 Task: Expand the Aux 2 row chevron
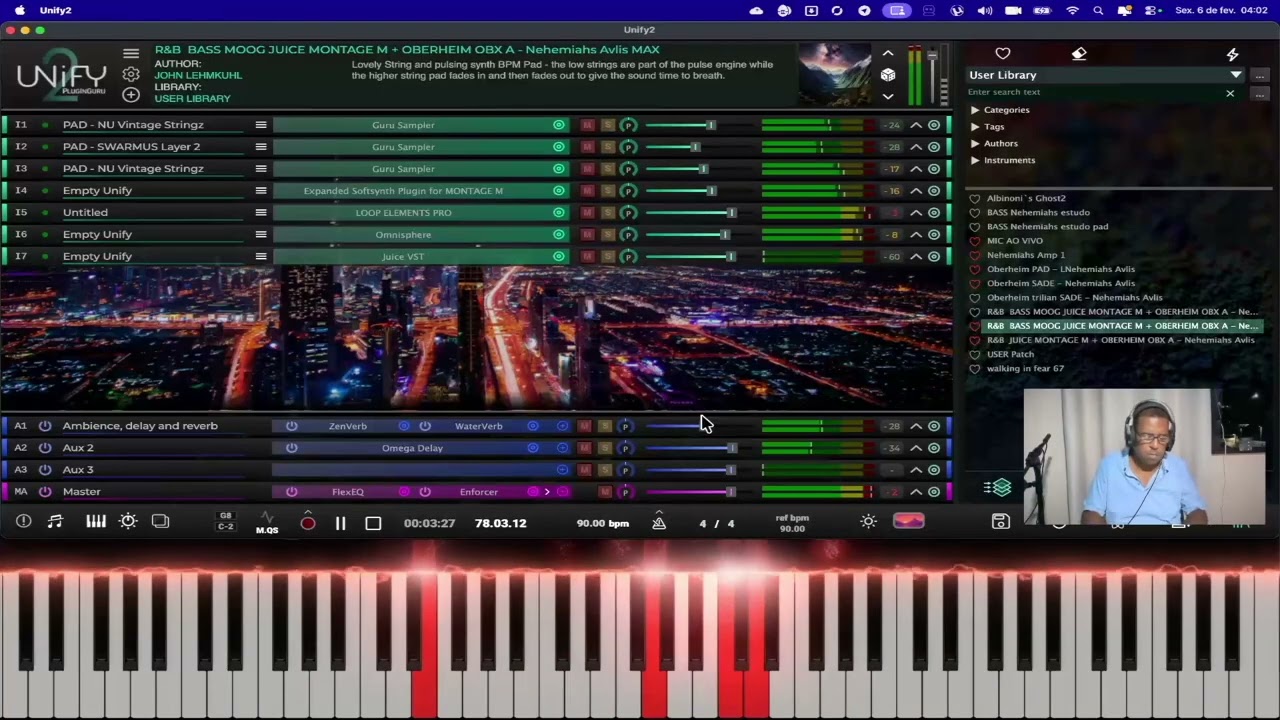tap(915, 448)
